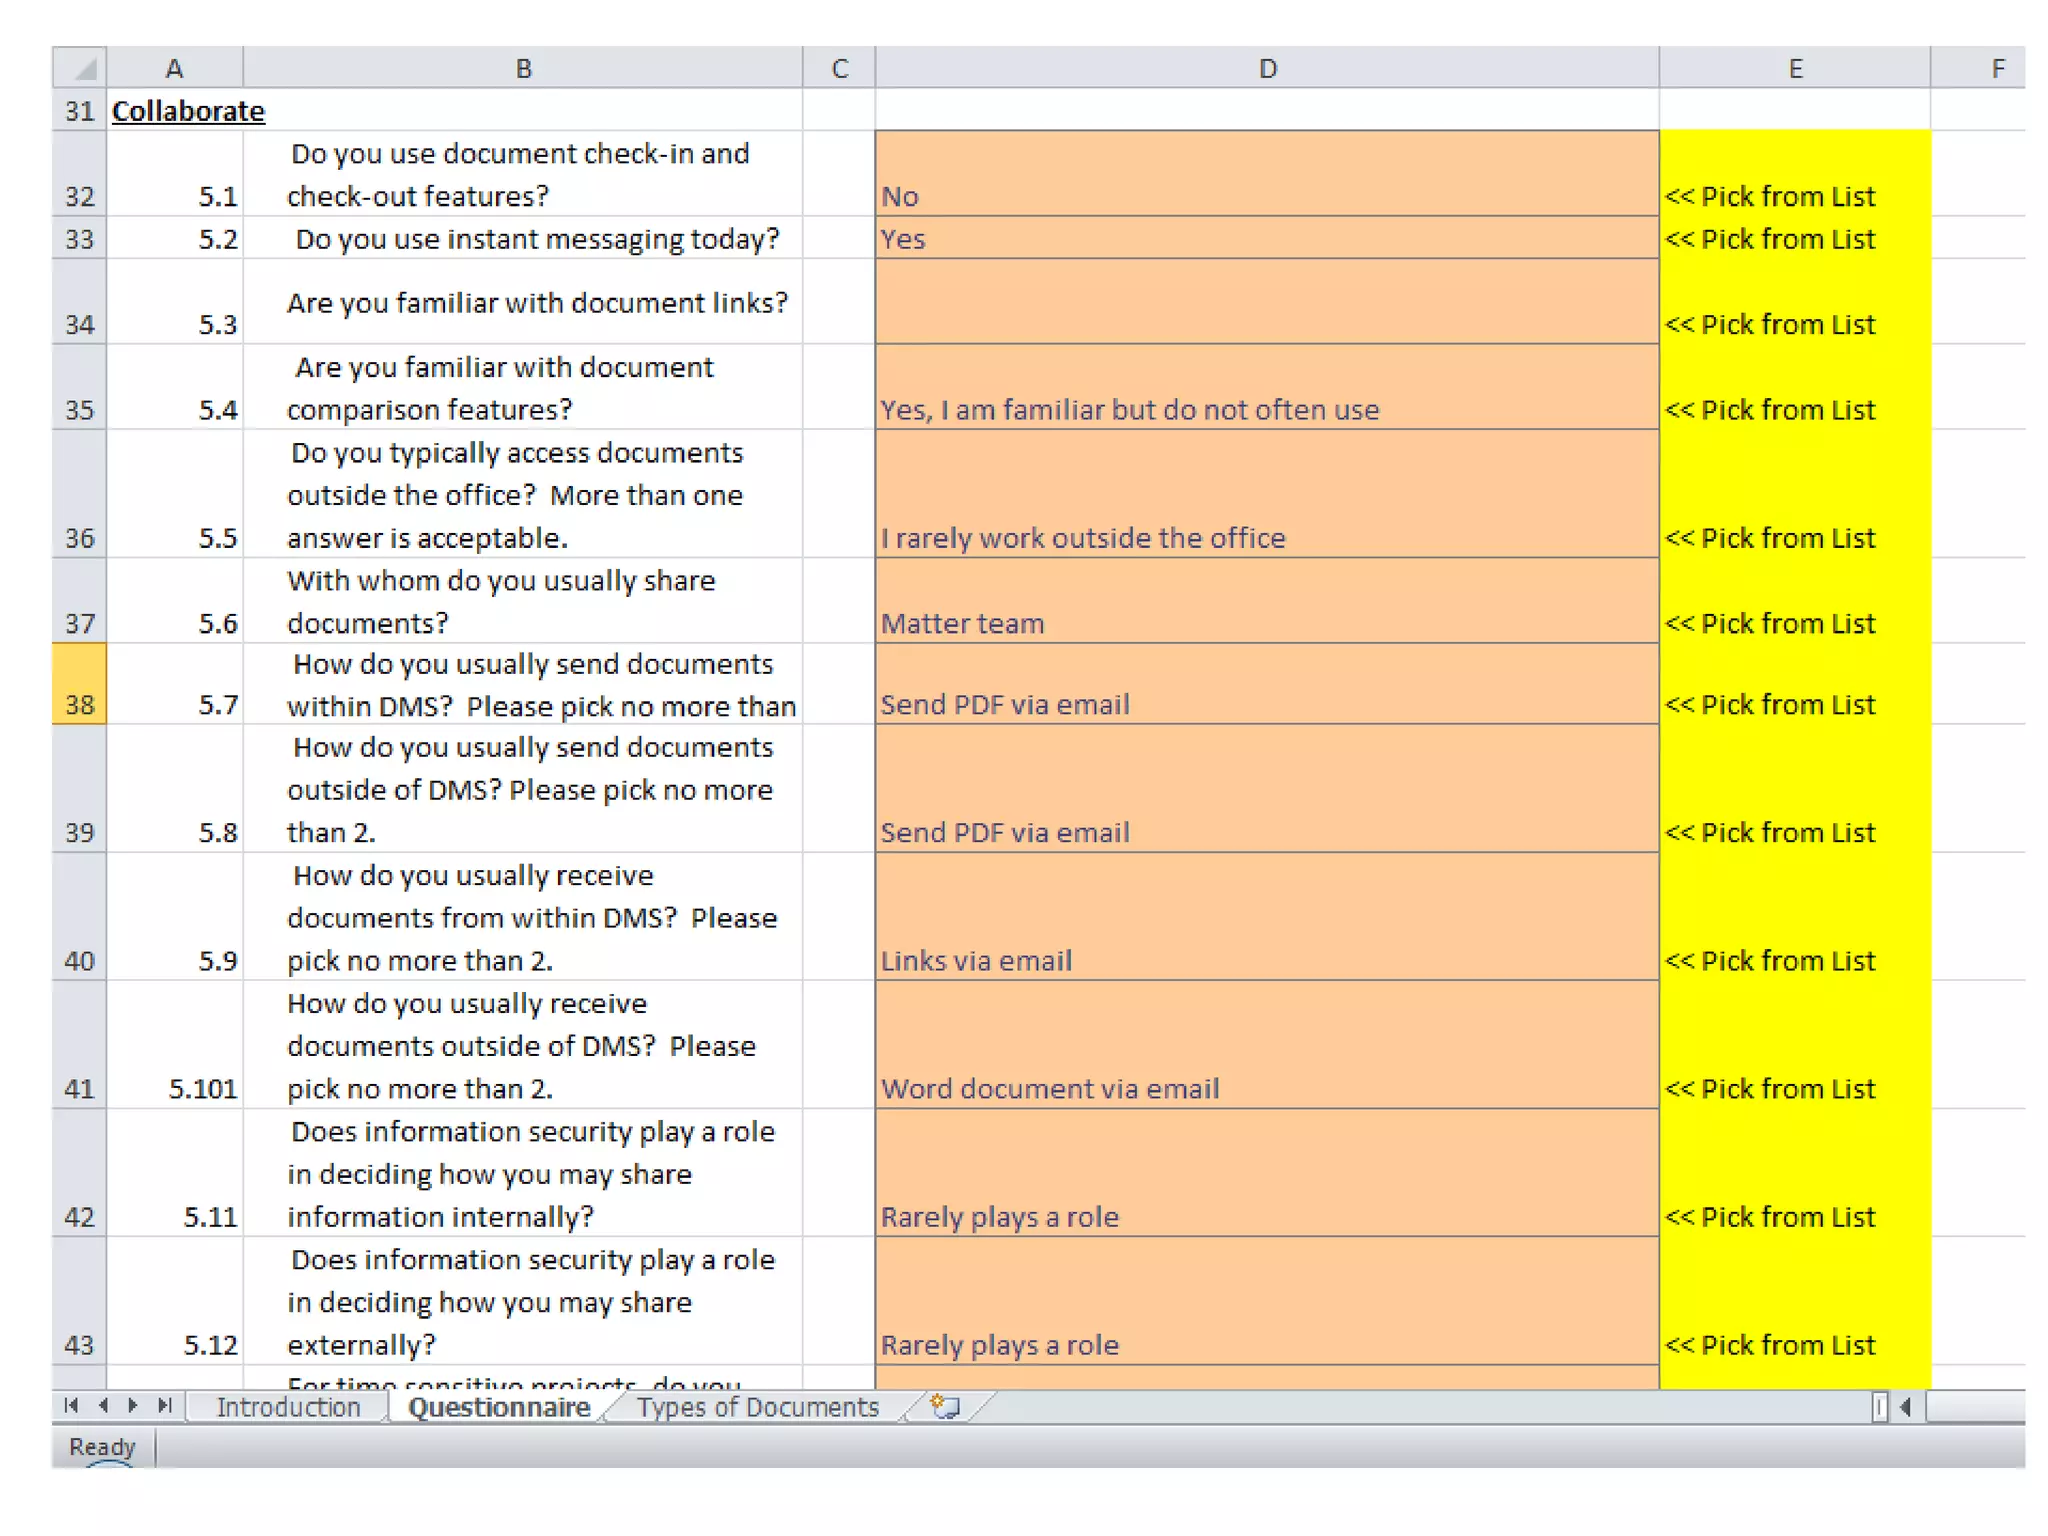Click the last sheet navigation arrow
Screen dimensions: 2048x1536
tap(165, 1405)
